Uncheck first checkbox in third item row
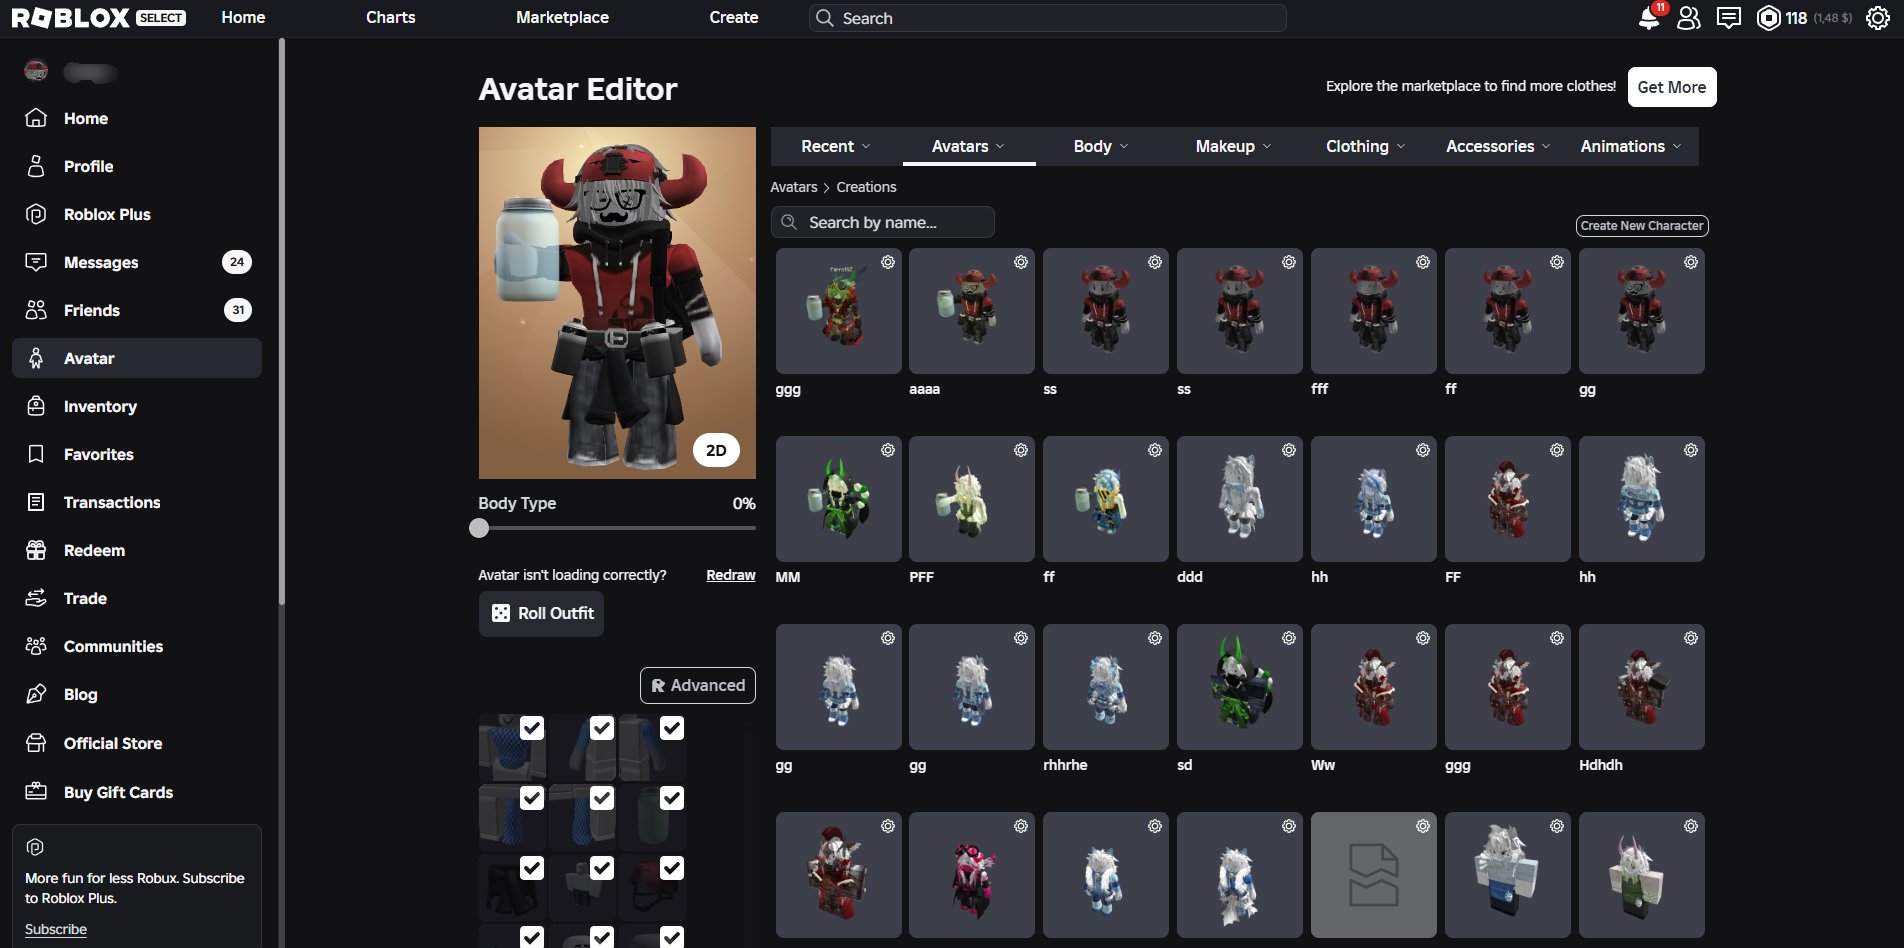This screenshot has width=1904, height=948. click(x=532, y=868)
